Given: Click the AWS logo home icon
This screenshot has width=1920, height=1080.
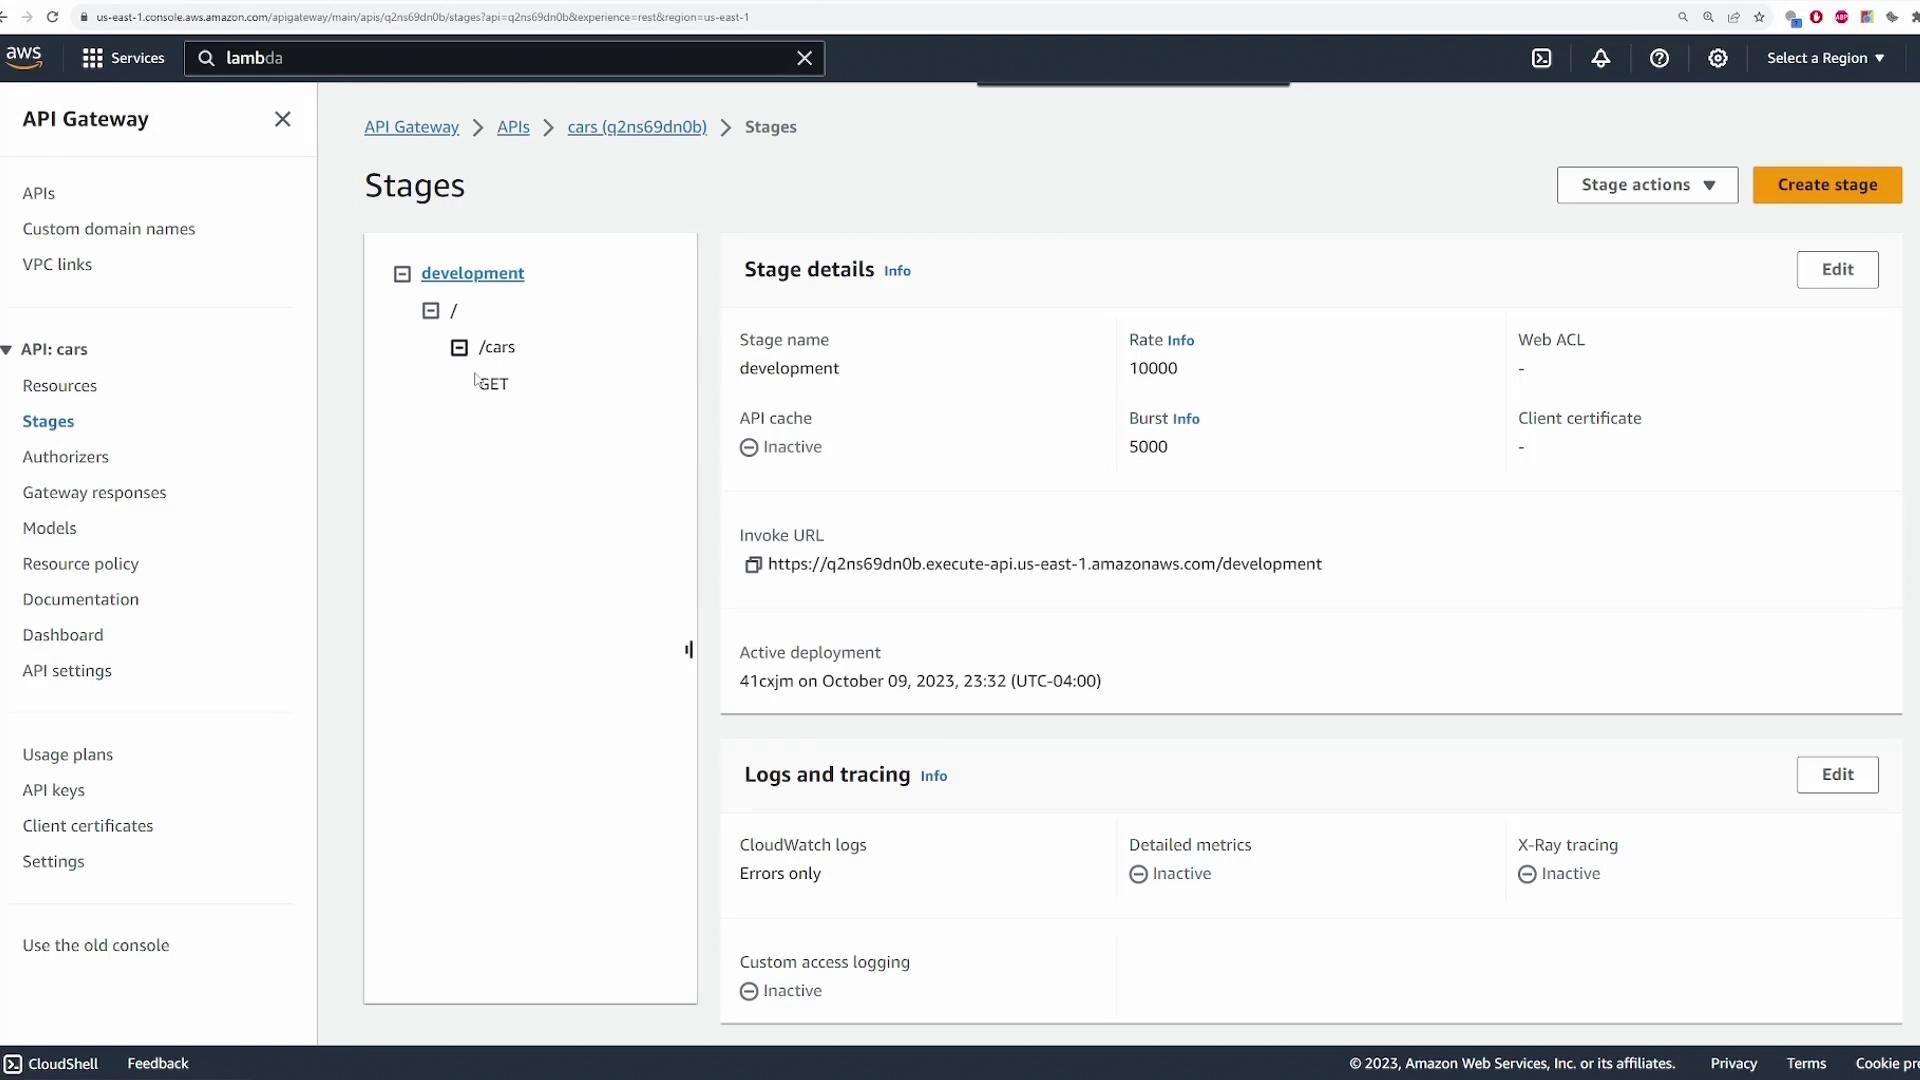Looking at the screenshot, I should click(24, 57).
